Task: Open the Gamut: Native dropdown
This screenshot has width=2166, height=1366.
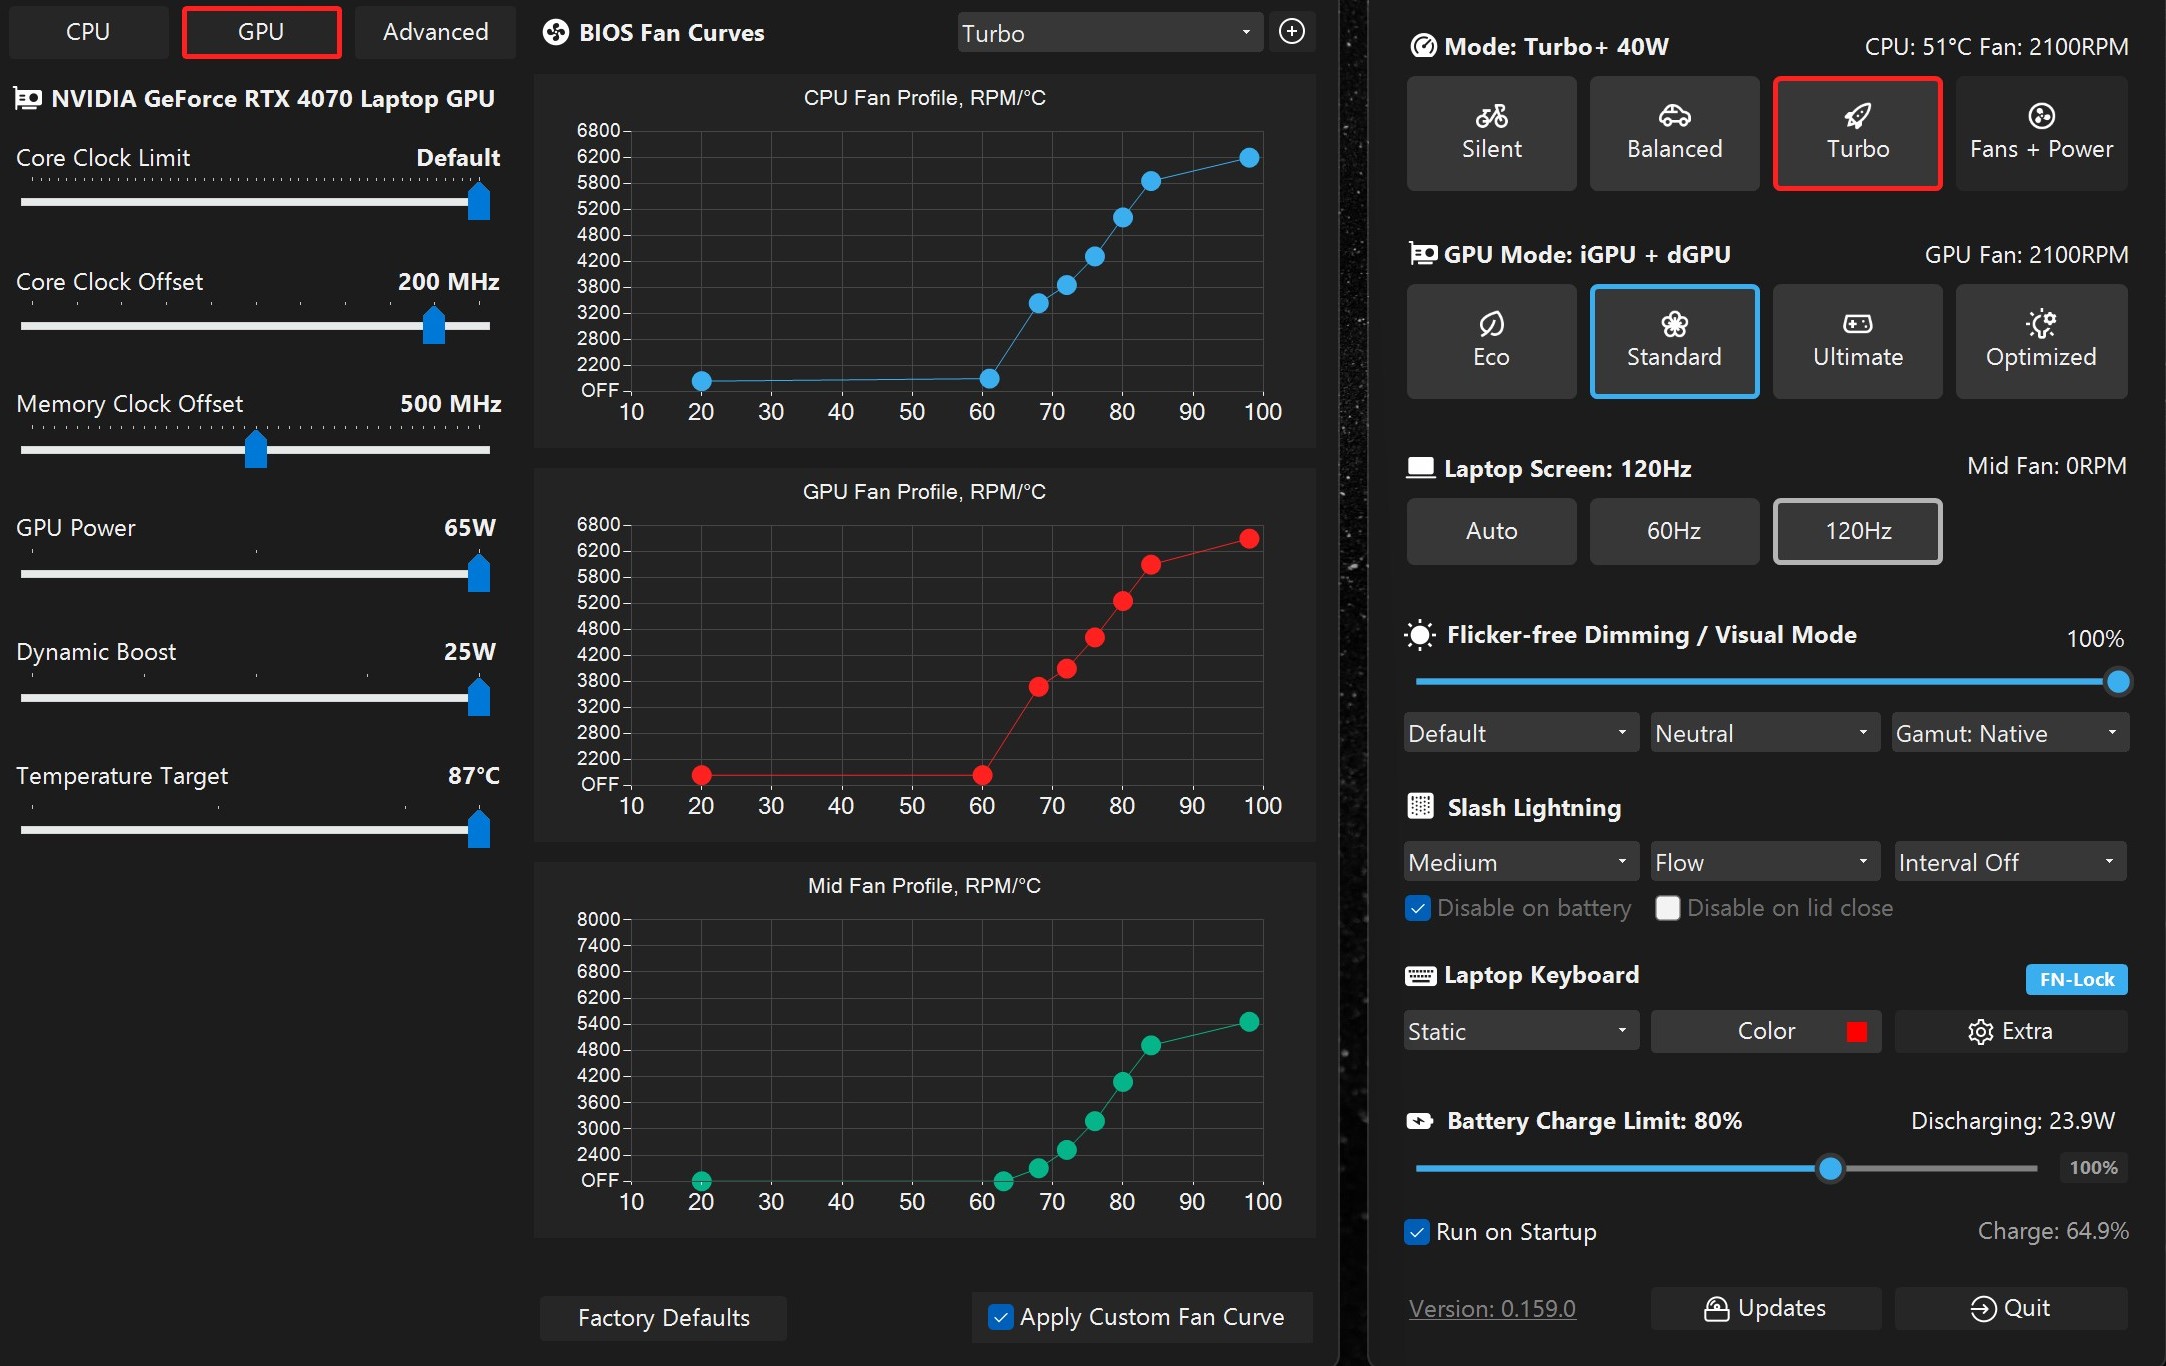Action: coord(2009,733)
